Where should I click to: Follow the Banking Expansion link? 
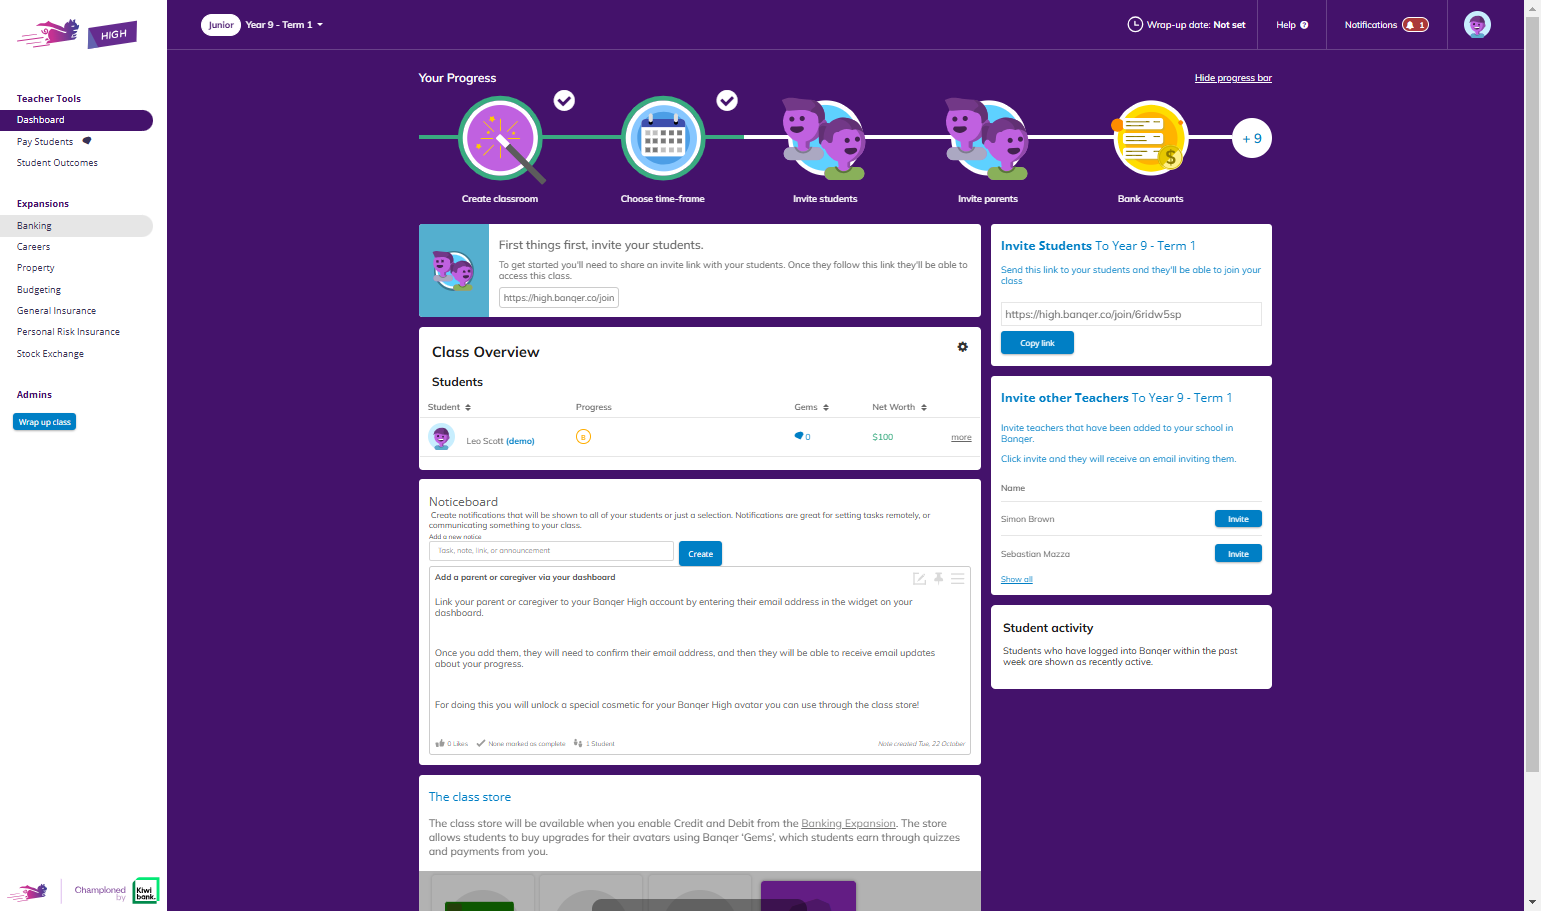[x=848, y=824]
